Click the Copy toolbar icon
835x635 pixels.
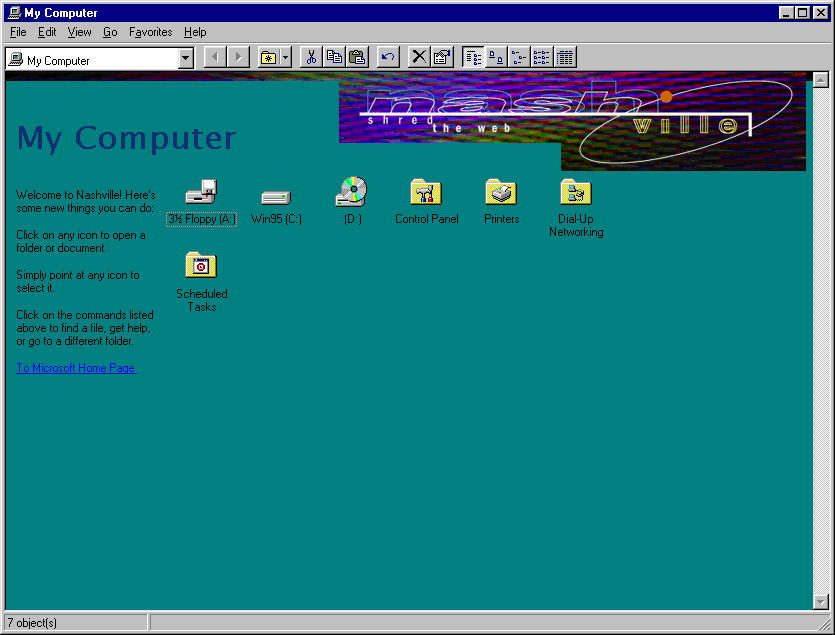334,57
